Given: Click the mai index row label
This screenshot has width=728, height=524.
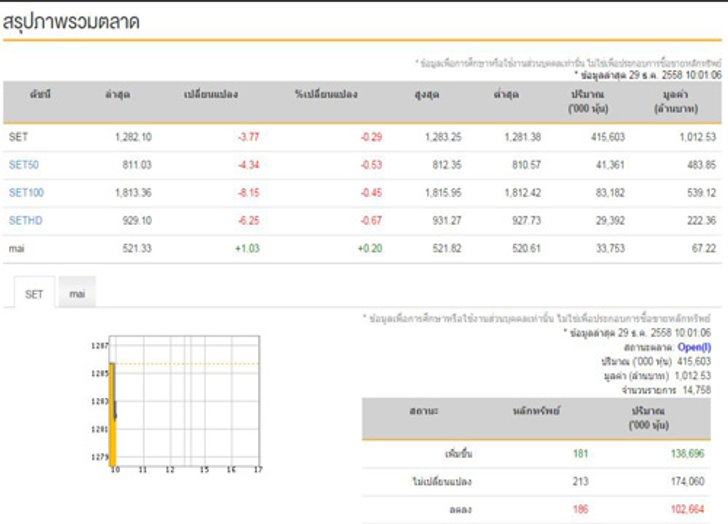Looking at the screenshot, I should [16, 248].
